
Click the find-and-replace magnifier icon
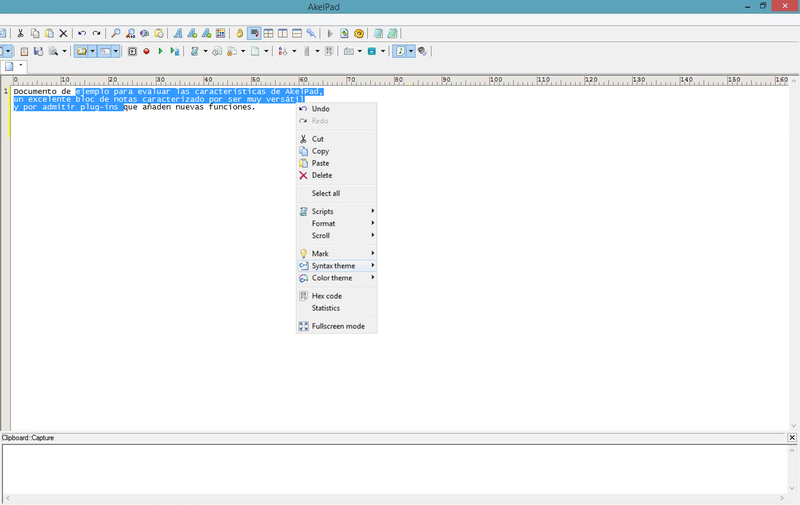point(130,34)
